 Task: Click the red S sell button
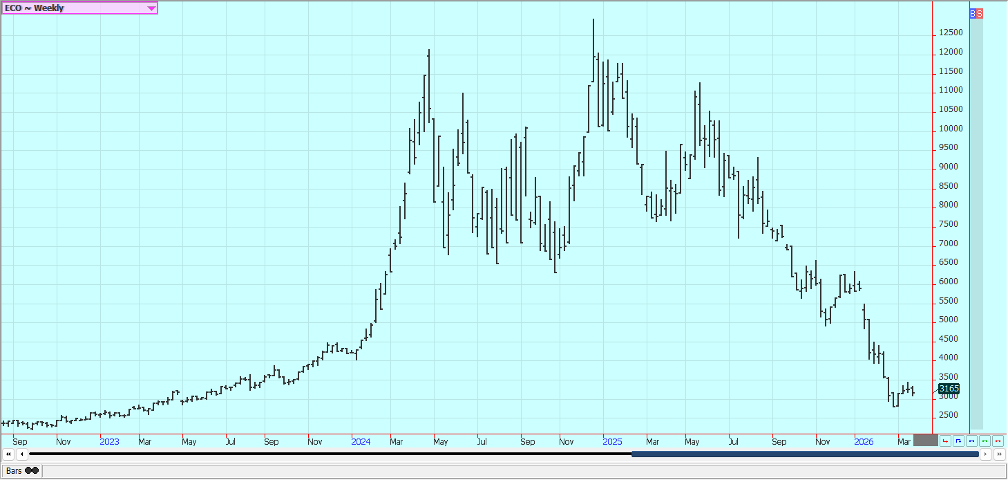(980, 14)
